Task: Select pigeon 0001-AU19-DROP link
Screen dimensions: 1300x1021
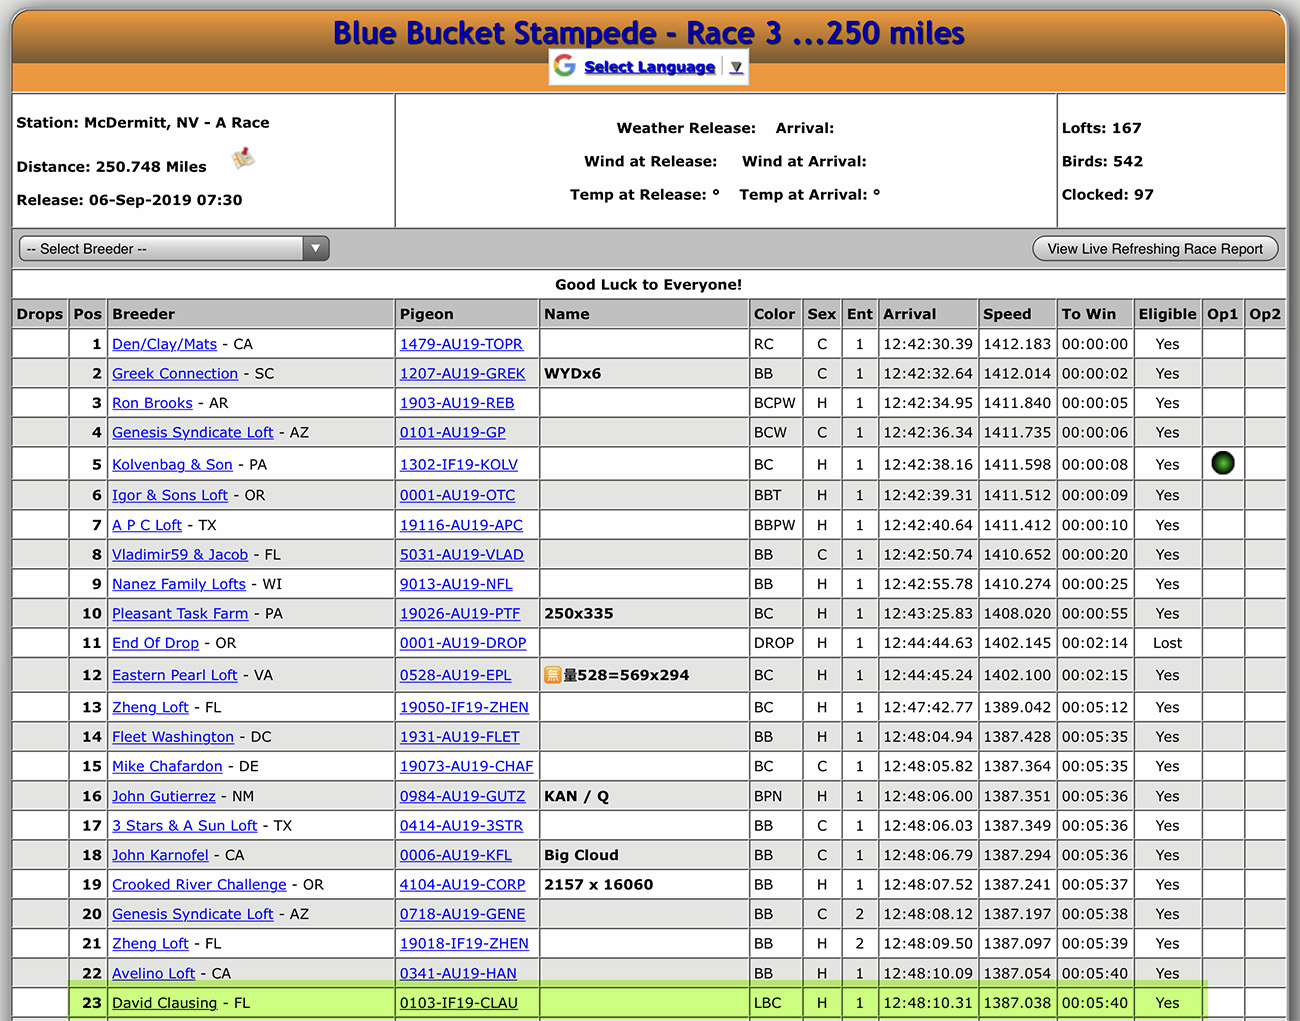Action: [462, 643]
